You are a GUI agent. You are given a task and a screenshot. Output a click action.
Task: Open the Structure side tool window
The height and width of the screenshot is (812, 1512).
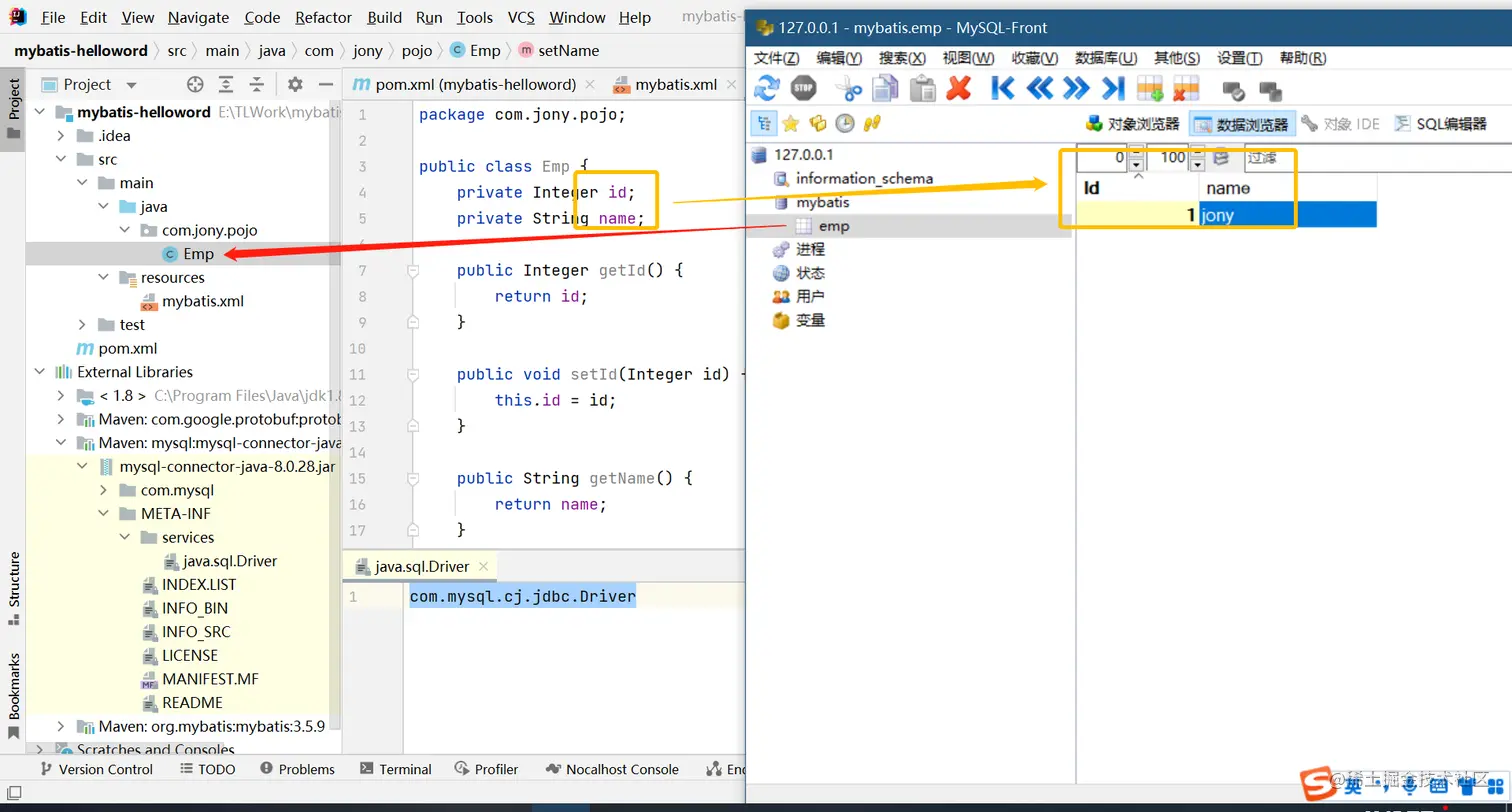pos(14,588)
